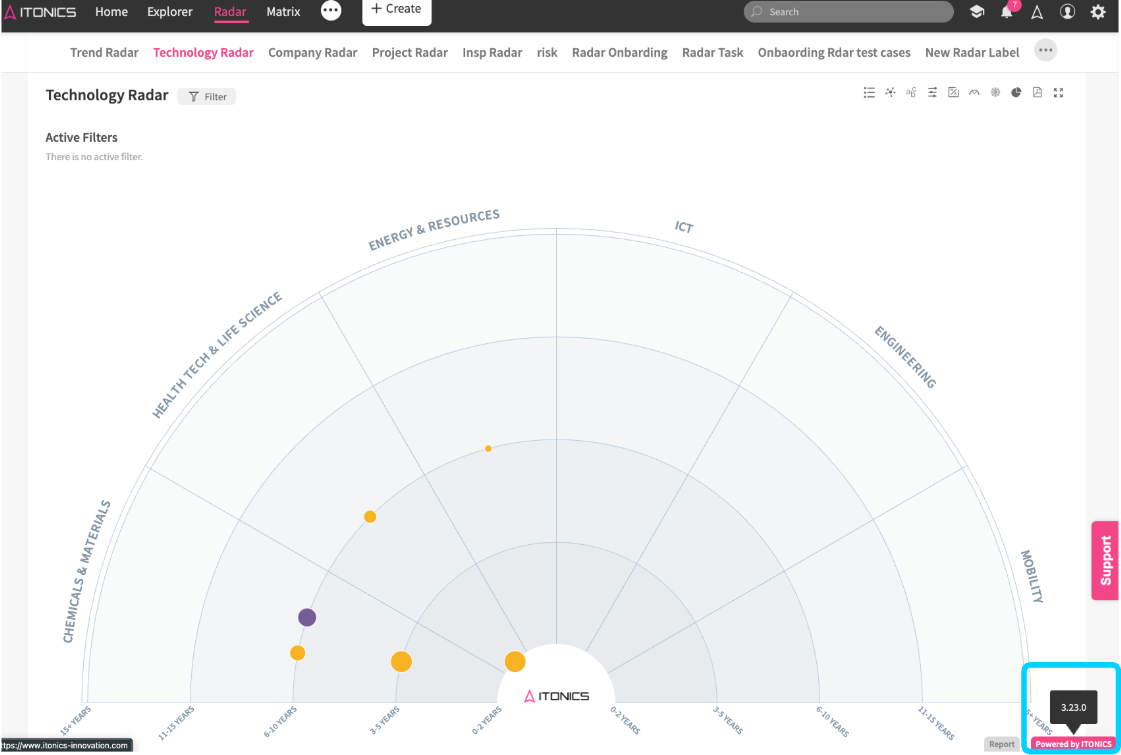Screen dimensions: 1121x755
Task: Select the purple dot on the radar
Action: 307,617
